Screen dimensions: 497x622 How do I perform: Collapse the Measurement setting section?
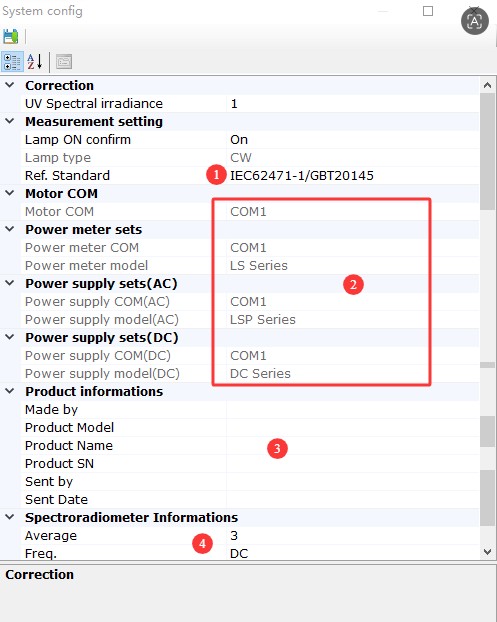coord(10,121)
